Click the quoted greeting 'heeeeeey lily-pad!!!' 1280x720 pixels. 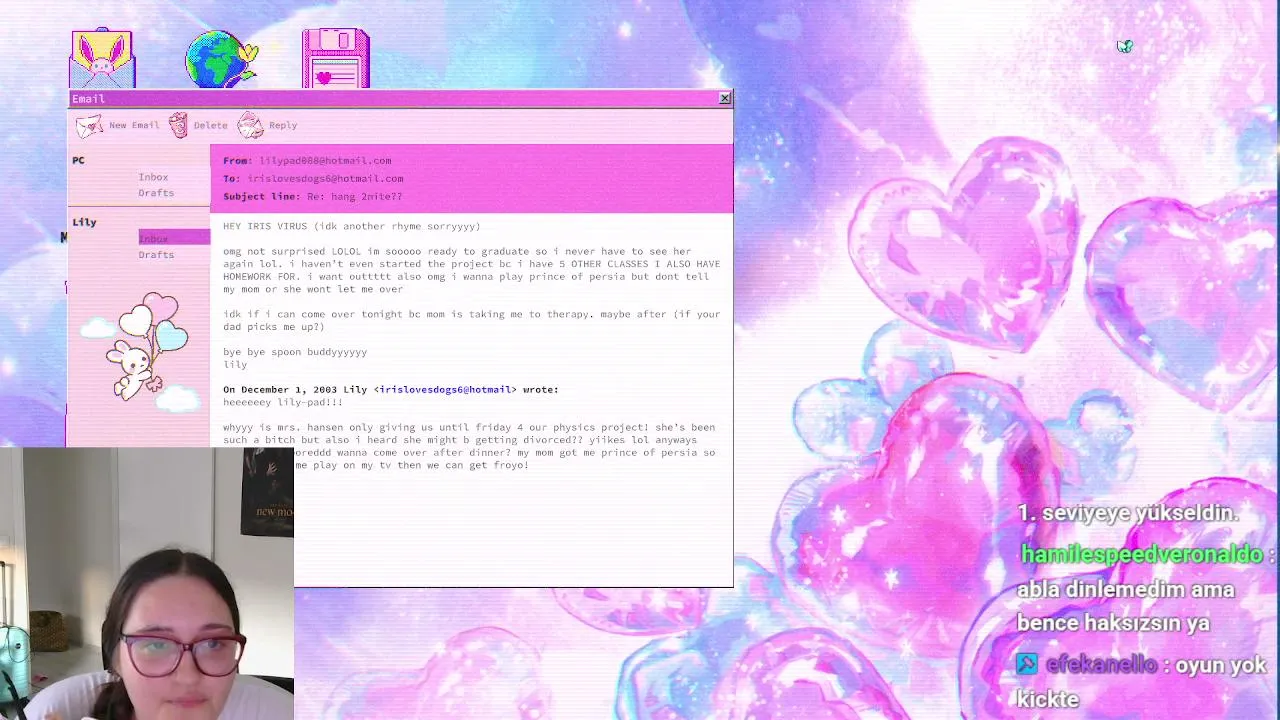coord(283,402)
